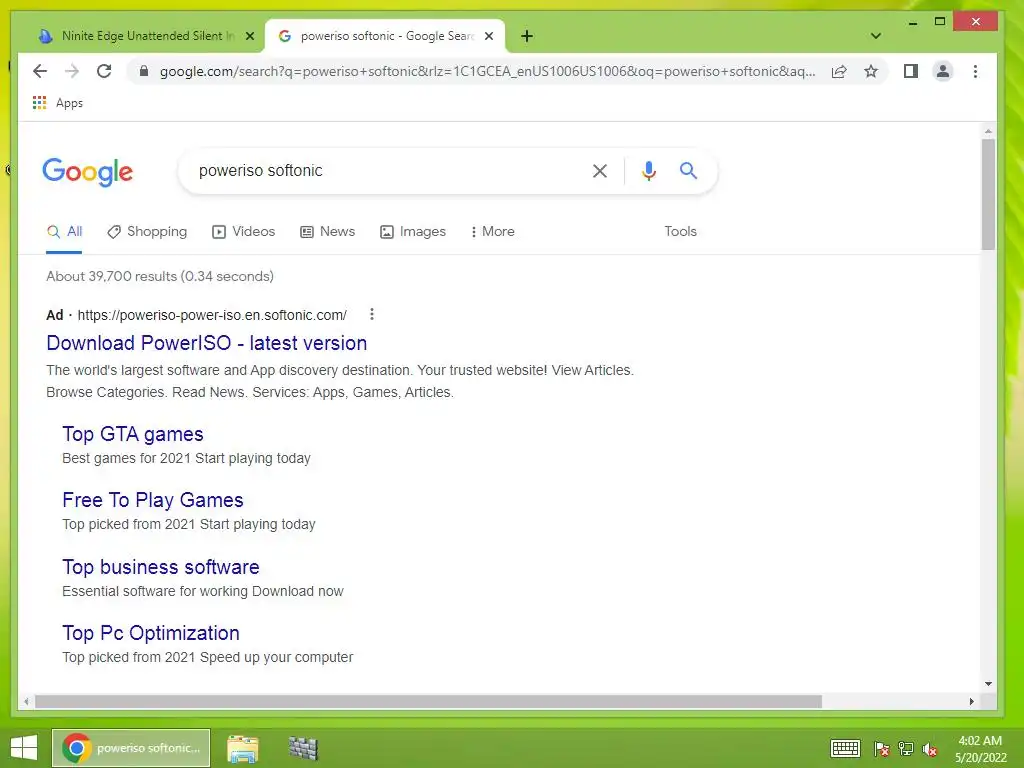The height and width of the screenshot is (768, 1024).
Task: Bookmark this tab with star icon
Action: (x=871, y=71)
